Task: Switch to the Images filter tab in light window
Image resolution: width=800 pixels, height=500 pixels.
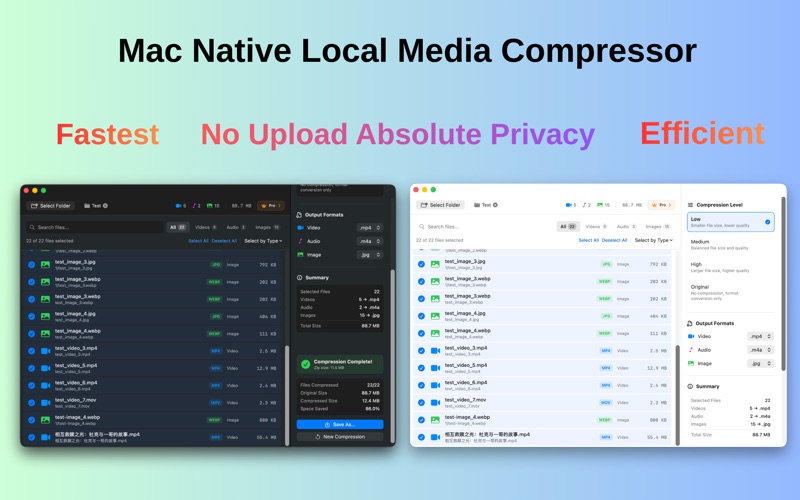Action: [658, 227]
